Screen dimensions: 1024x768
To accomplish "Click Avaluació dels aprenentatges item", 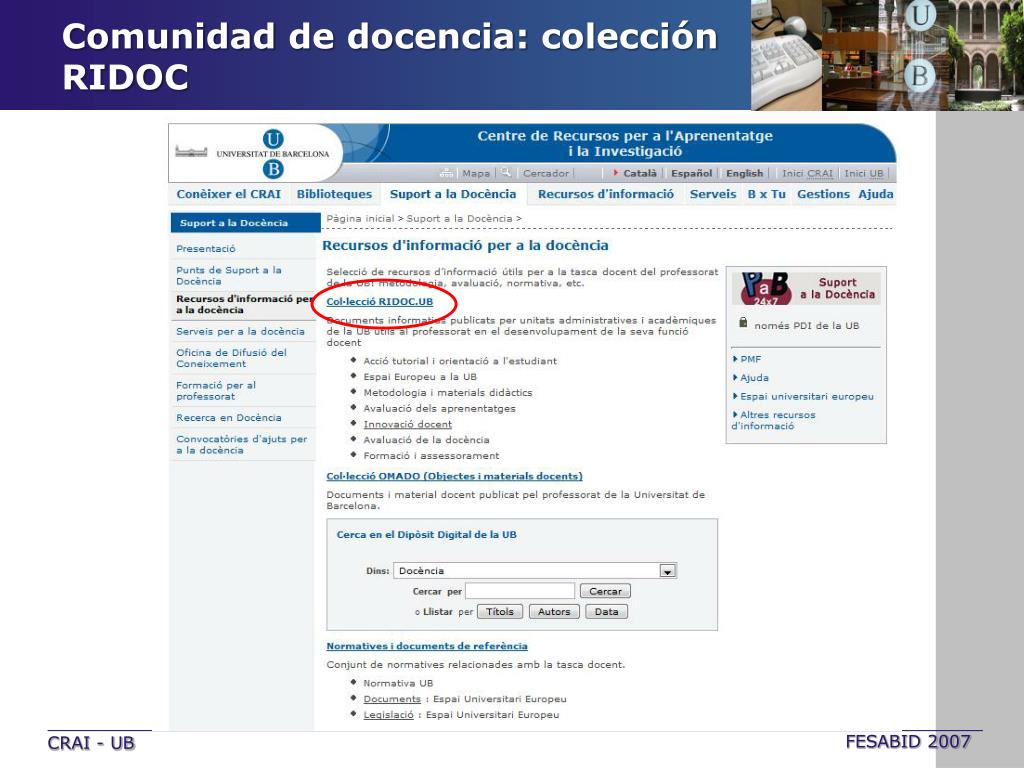I will (440, 408).
